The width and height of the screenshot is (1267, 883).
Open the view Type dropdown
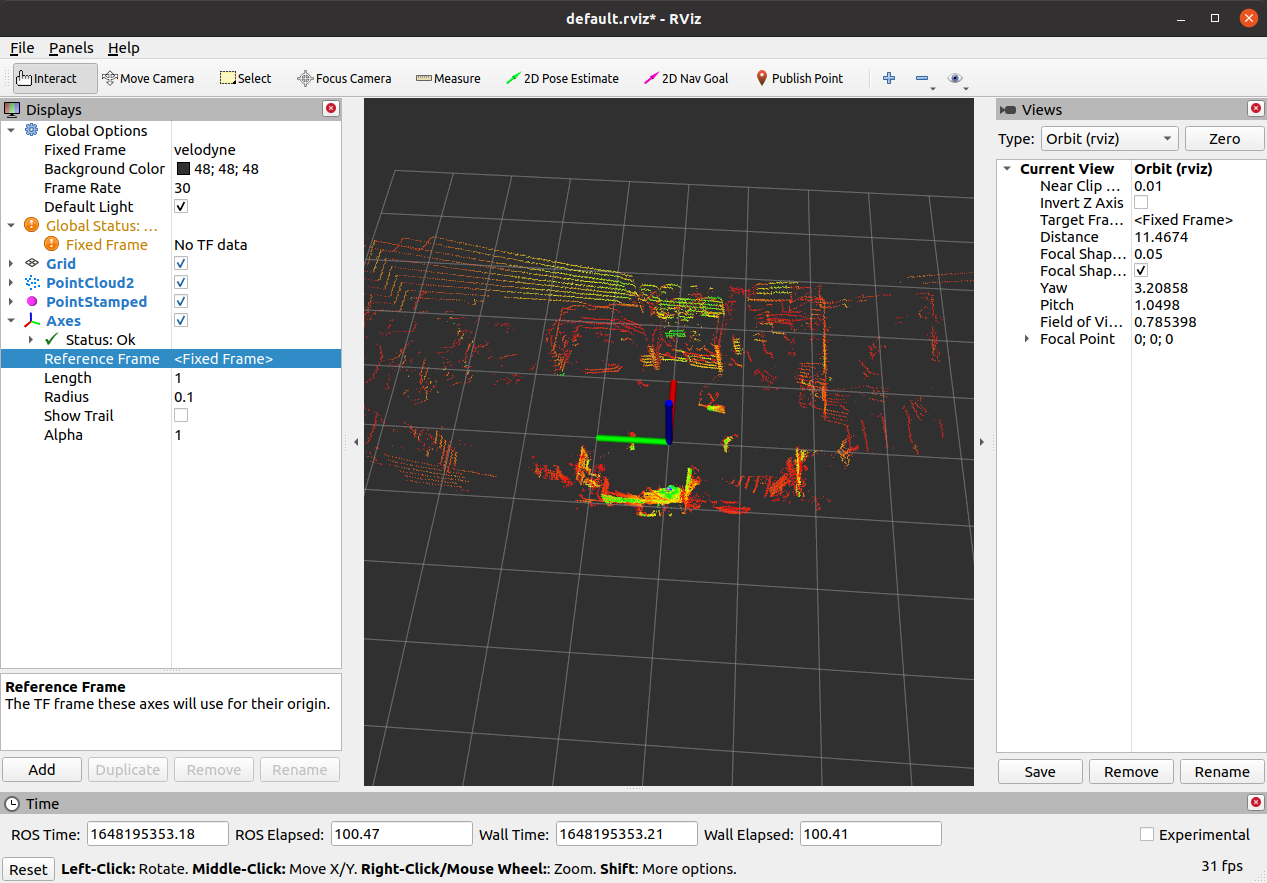pyautogui.click(x=1109, y=139)
